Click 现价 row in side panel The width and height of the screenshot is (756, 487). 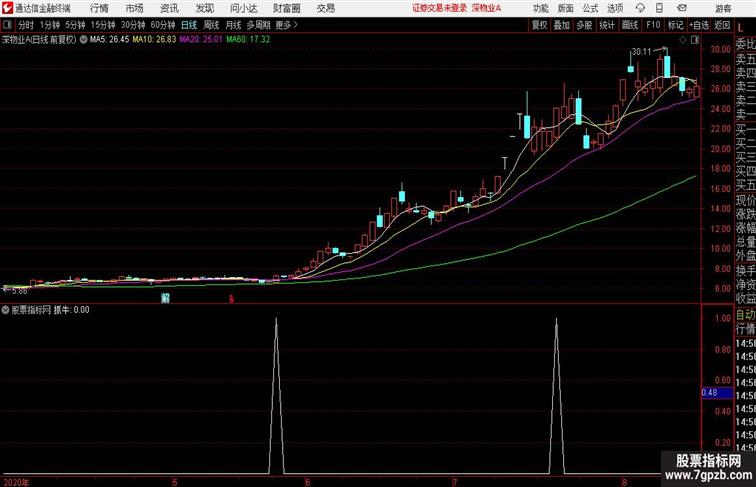pos(745,200)
